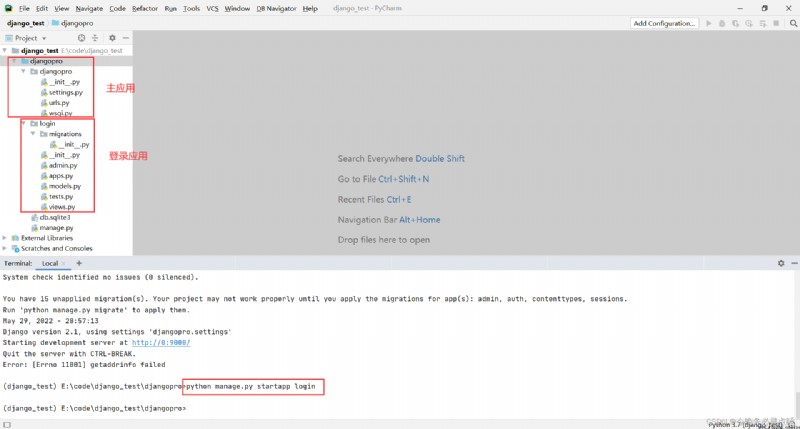Click the Locate/Scroll from Source icon
The width and height of the screenshot is (800, 429).
[81, 38]
